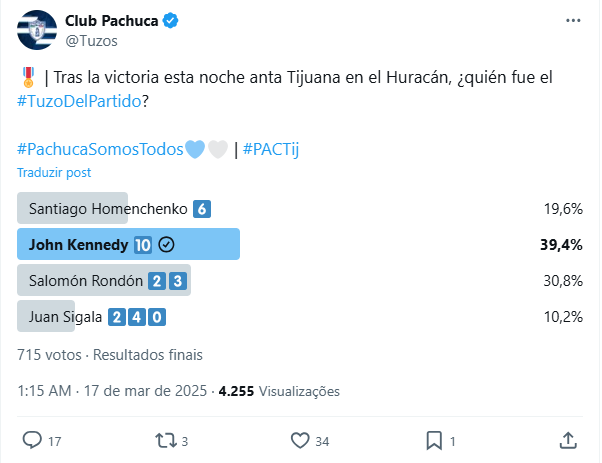Screen dimensions: 602x463
Task: Select the Santiago Homenchenko poll option
Action: pos(300,208)
